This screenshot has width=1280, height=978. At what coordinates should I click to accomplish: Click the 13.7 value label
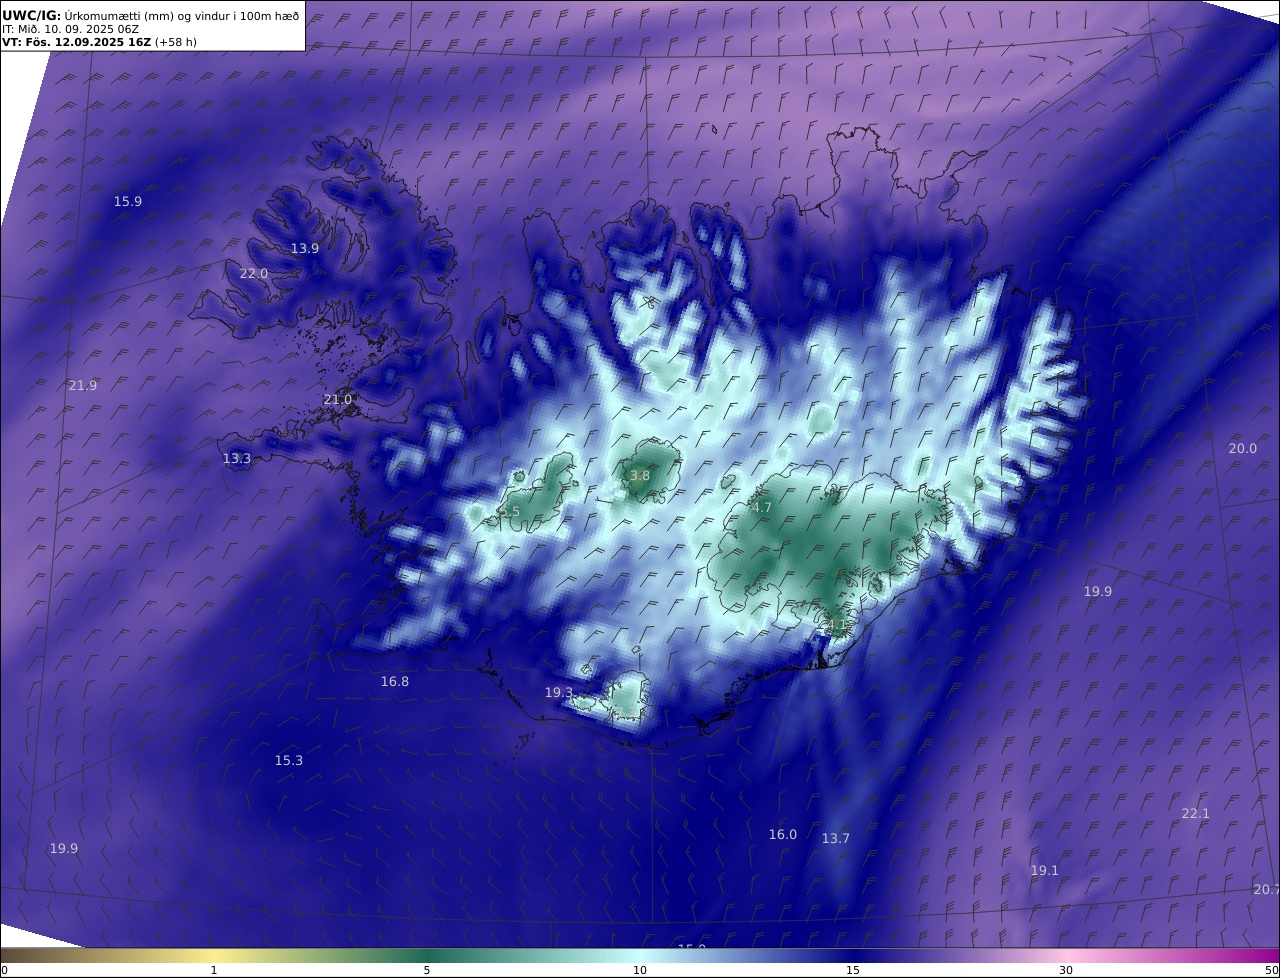(x=835, y=838)
